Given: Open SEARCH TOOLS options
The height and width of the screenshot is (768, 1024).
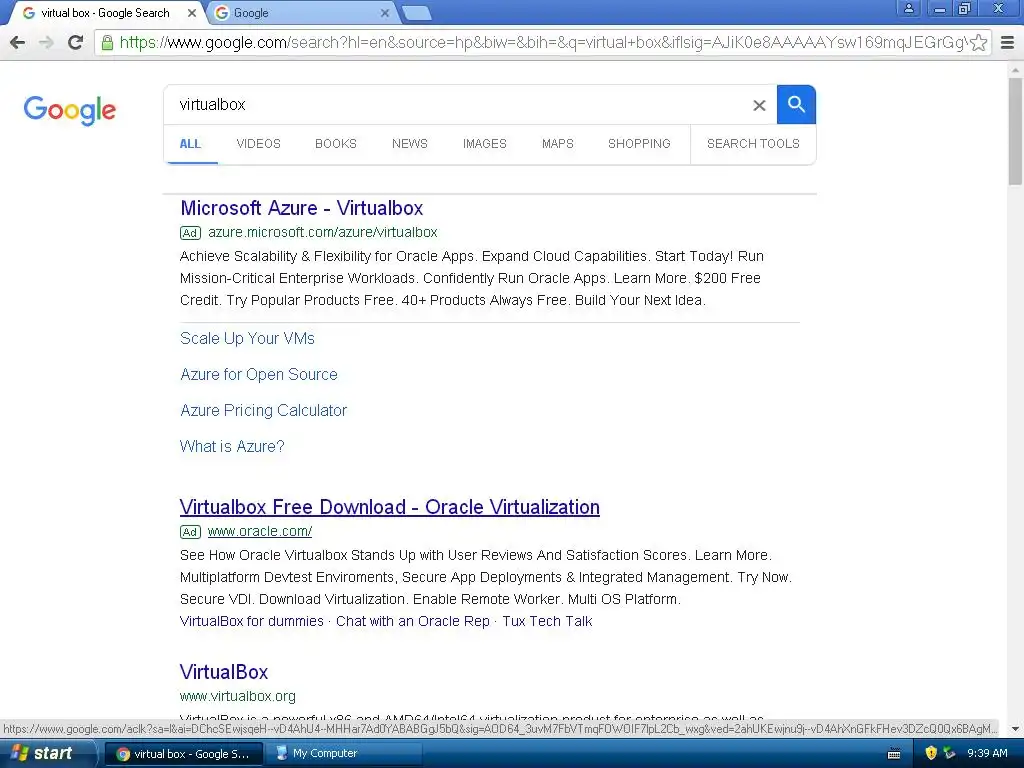Looking at the screenshot, I should (x=753, y=144).
